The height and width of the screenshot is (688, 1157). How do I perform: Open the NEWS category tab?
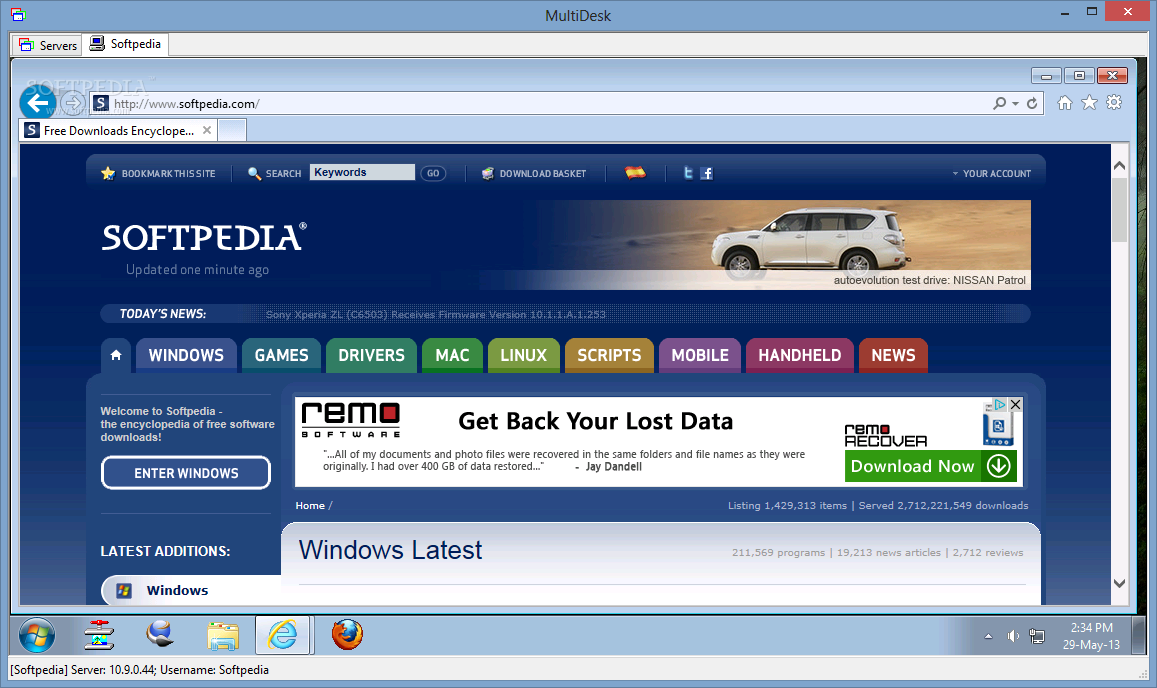coord(893,355)
